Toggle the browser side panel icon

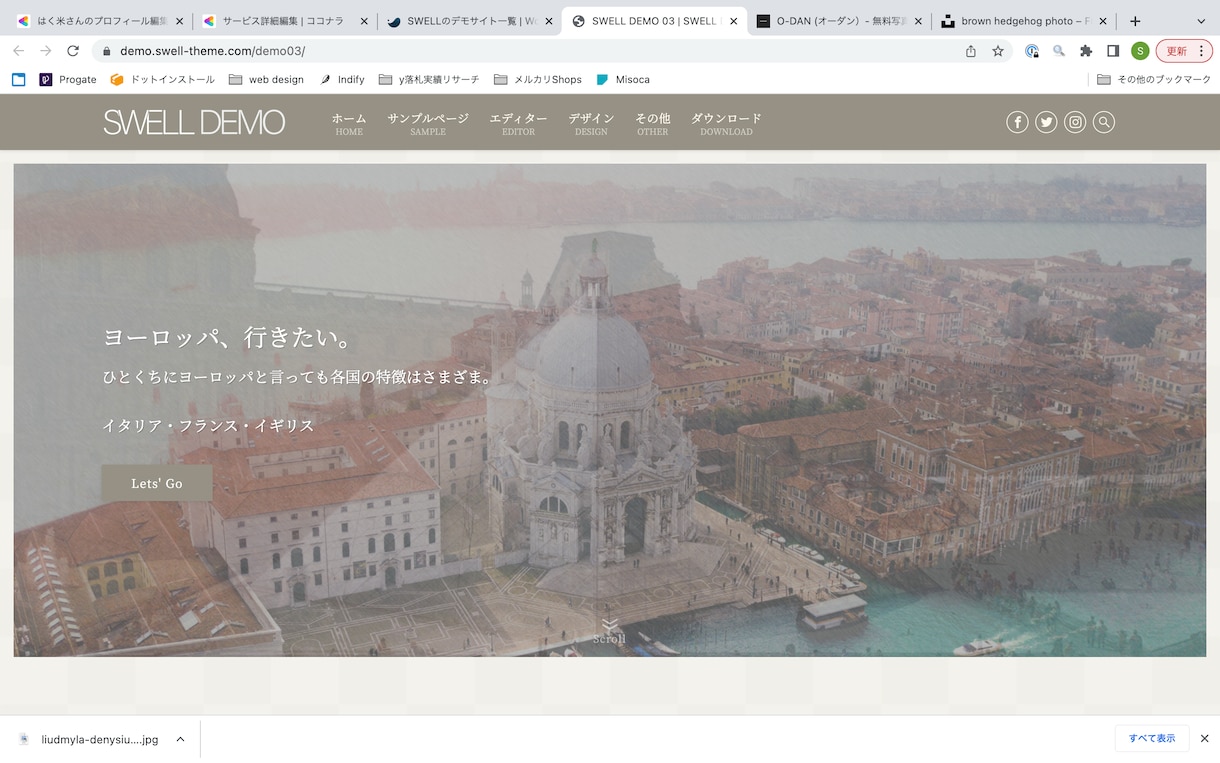coord(1113,51)
